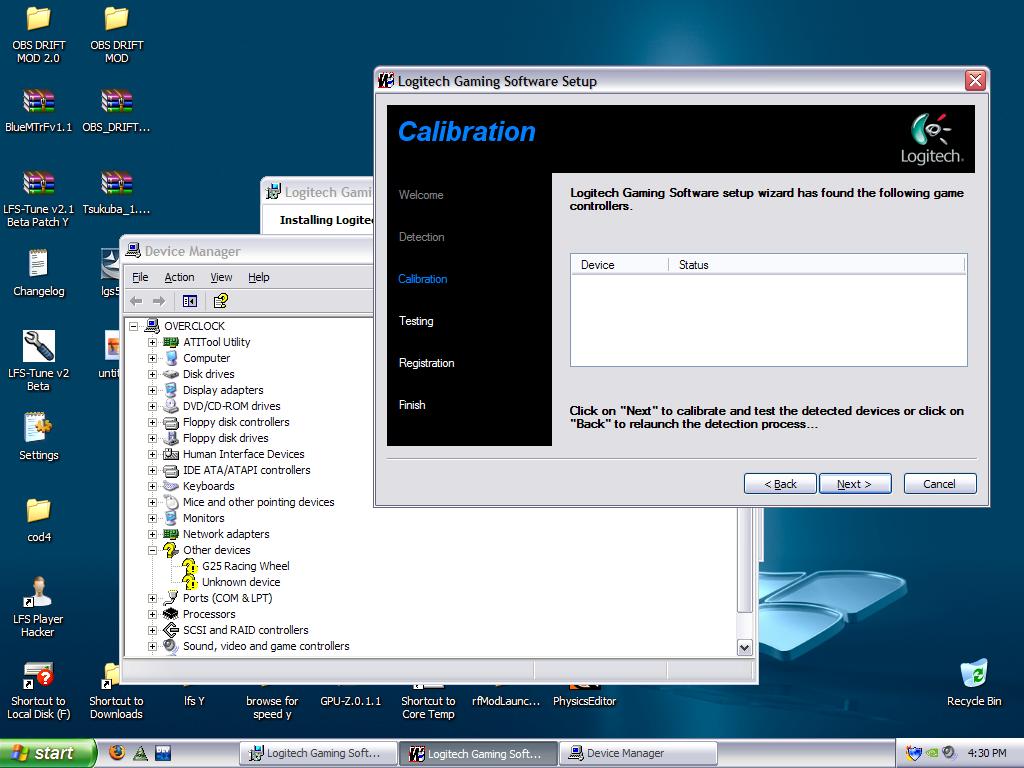1024x768 pixels.
Task: Expand the Keyboards node
Action: point(152,487)
